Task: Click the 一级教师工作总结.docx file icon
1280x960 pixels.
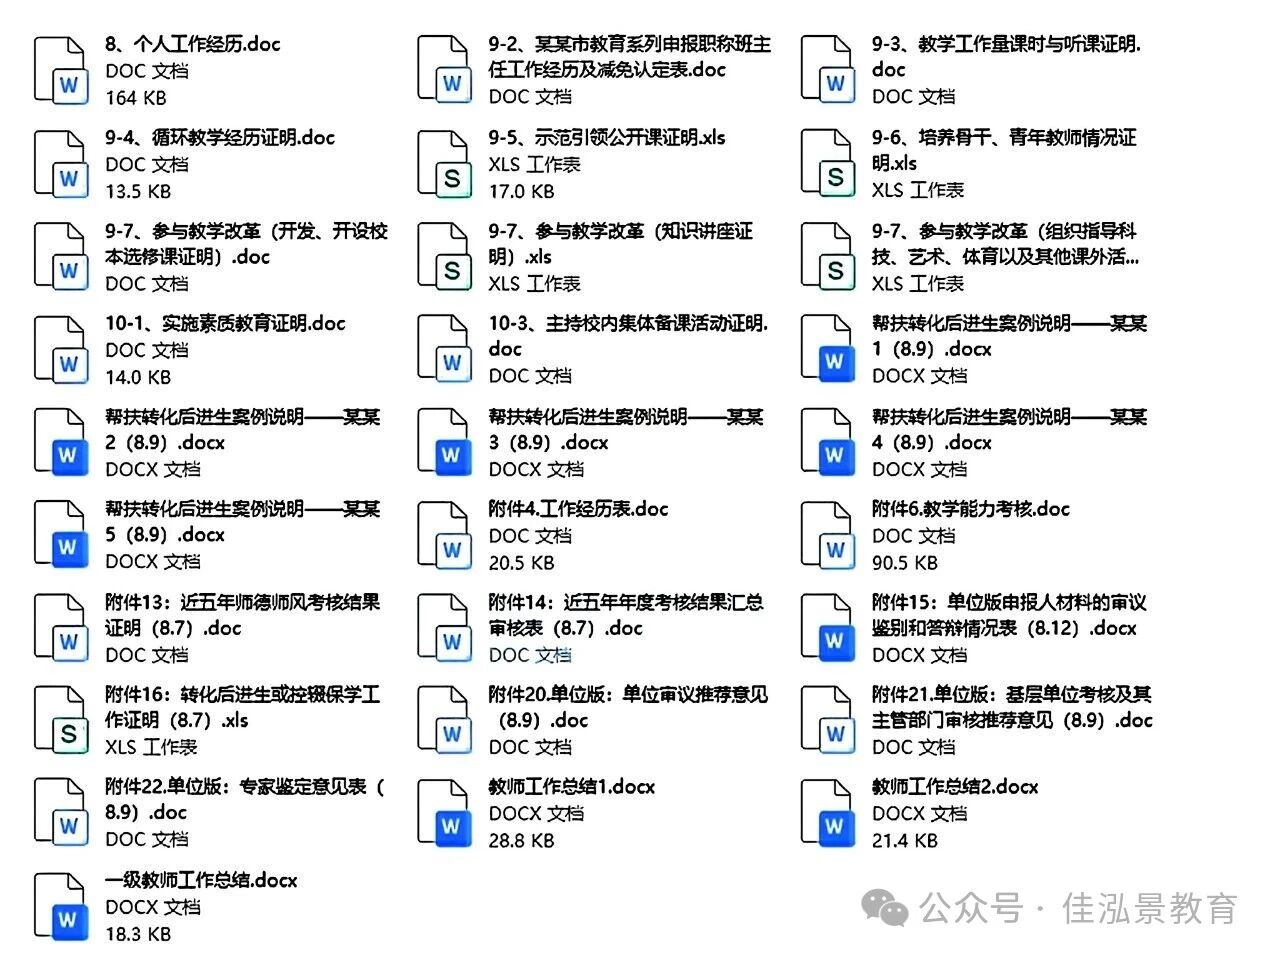Action: click(60, 907)
